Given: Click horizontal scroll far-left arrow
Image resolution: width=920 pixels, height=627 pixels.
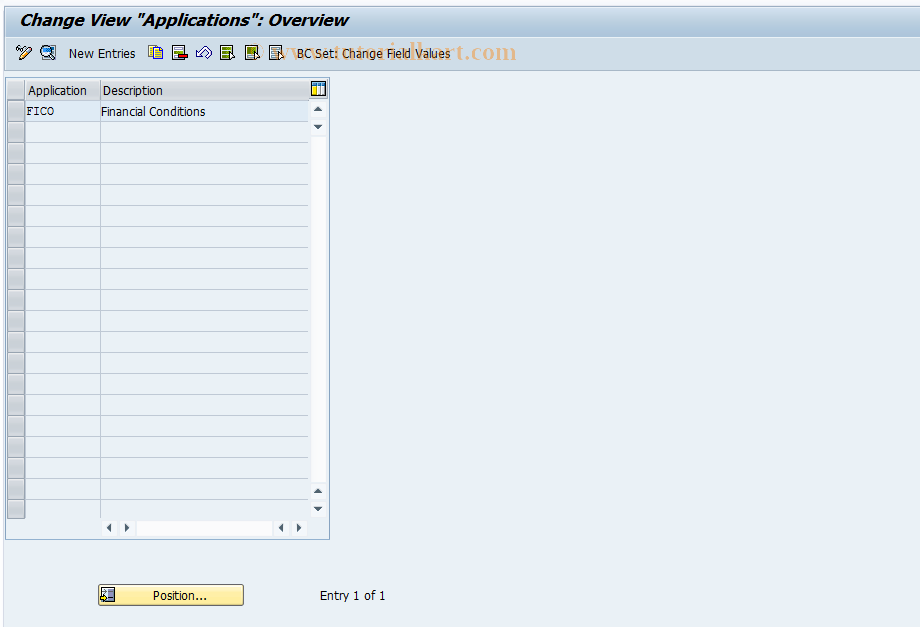Looking at the screenshot, I should click(x=109, y=528).
